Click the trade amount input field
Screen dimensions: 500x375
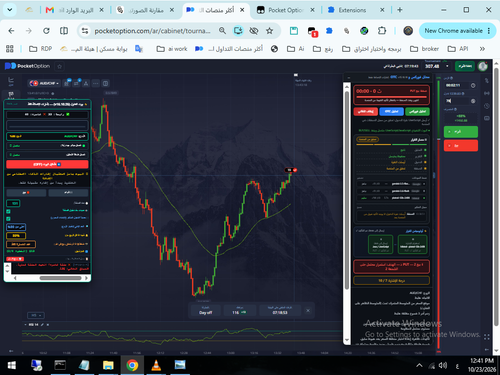click(x=457, y=101)
